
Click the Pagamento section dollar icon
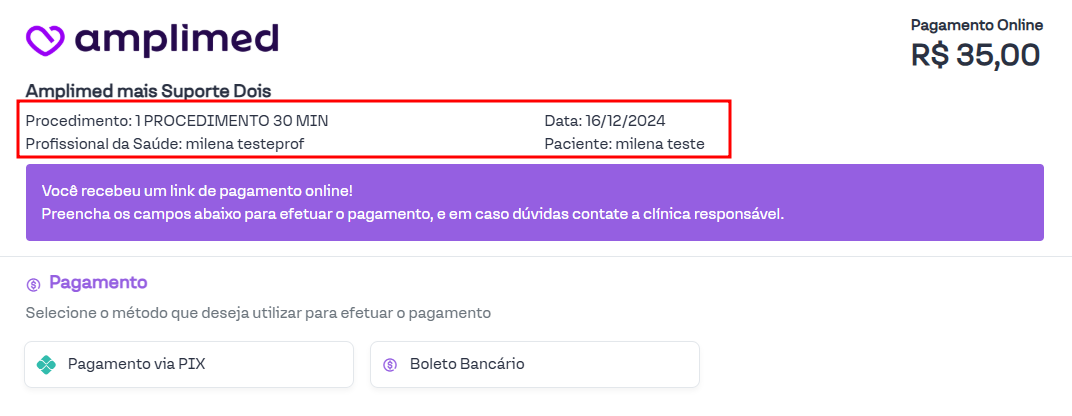[x=34, y=284]
